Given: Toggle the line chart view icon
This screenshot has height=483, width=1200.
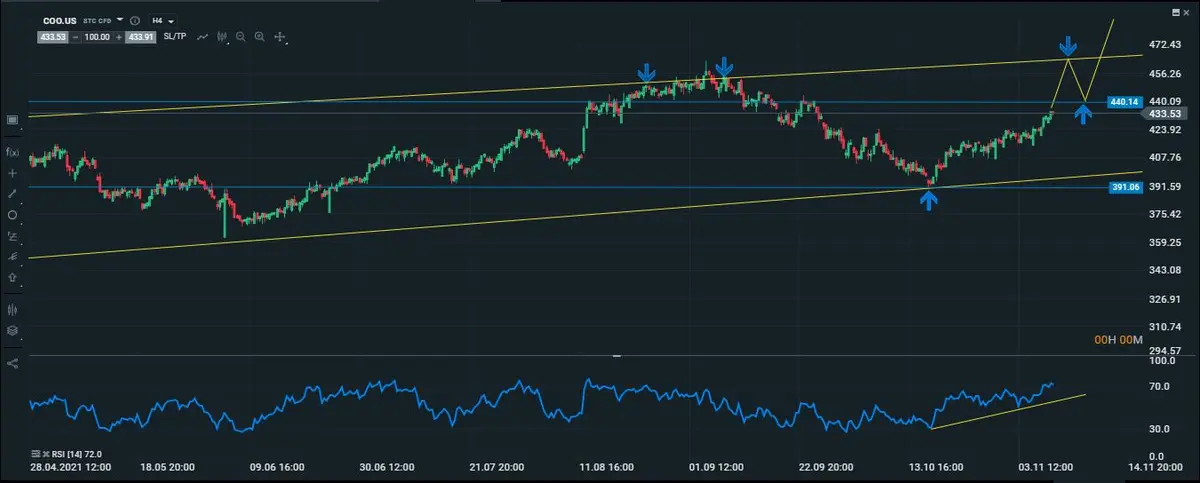Looking at the screenshot, I should 203,37.
